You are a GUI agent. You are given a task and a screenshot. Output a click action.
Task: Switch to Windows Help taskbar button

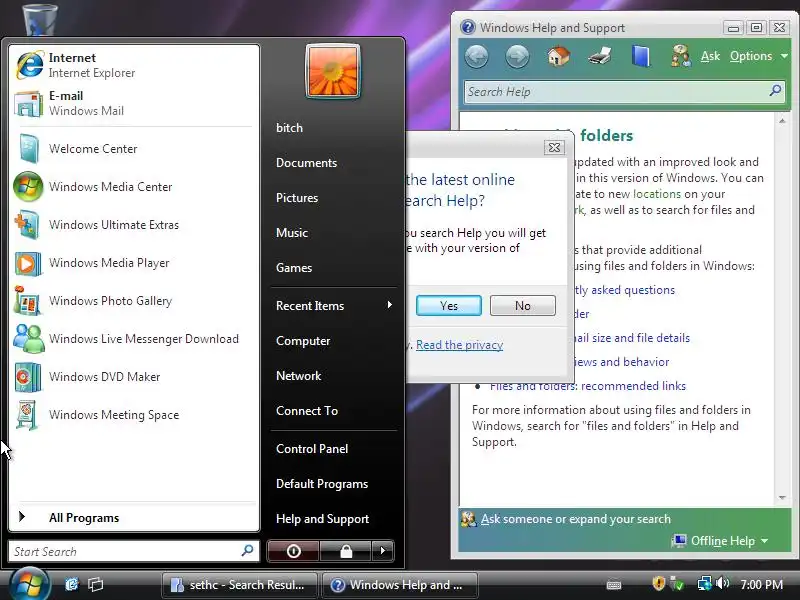click(x=401, y=585)
